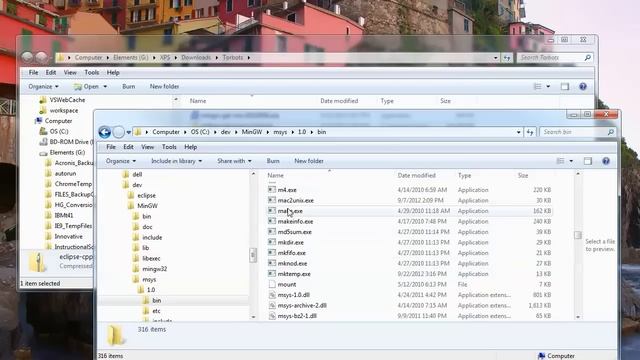Select make.exe in file list
The image size is (640, 360).
[x=290, y=211]
